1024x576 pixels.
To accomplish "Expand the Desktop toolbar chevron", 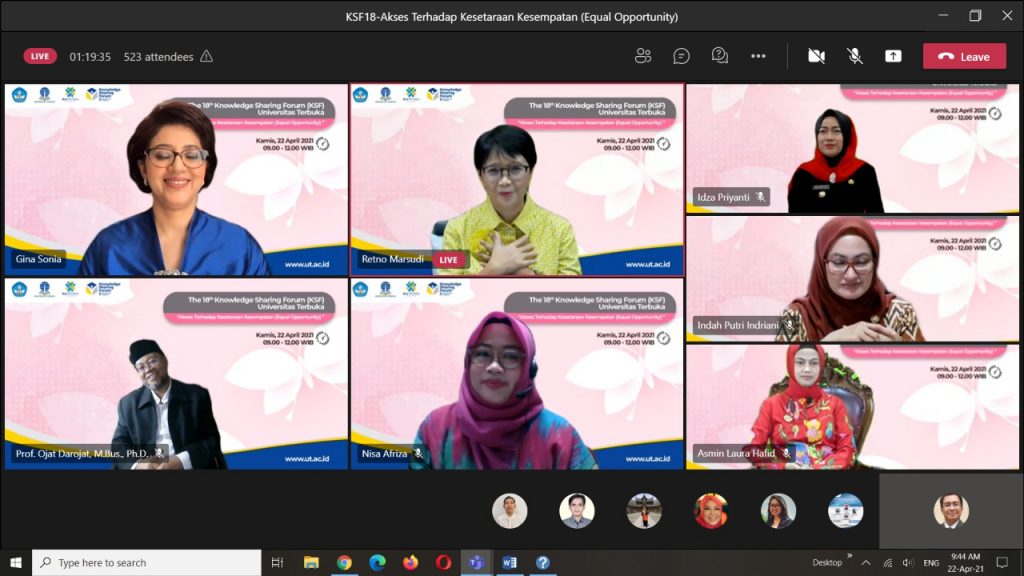I will 849,556.
